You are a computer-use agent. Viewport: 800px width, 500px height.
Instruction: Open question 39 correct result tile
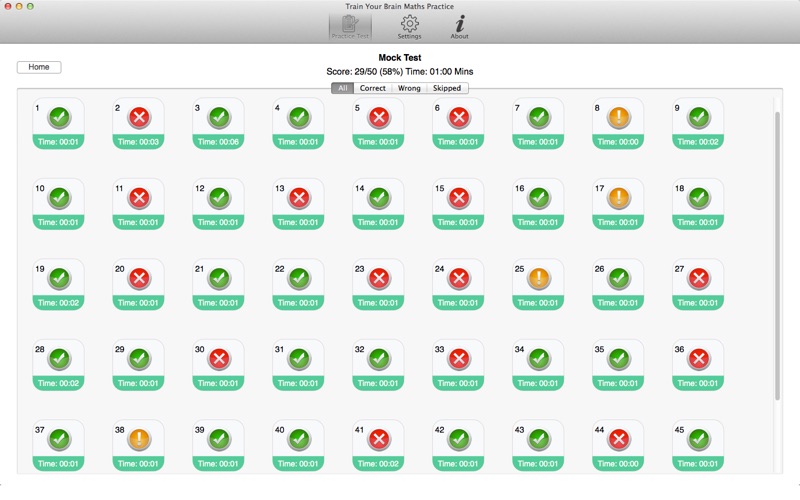(x=218, y=445)
